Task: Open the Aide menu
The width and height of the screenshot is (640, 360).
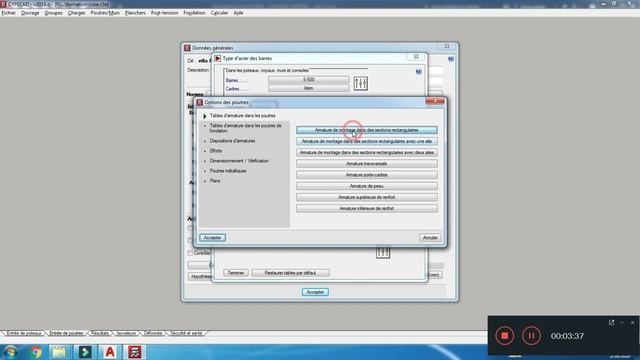Action: (238, 13)
